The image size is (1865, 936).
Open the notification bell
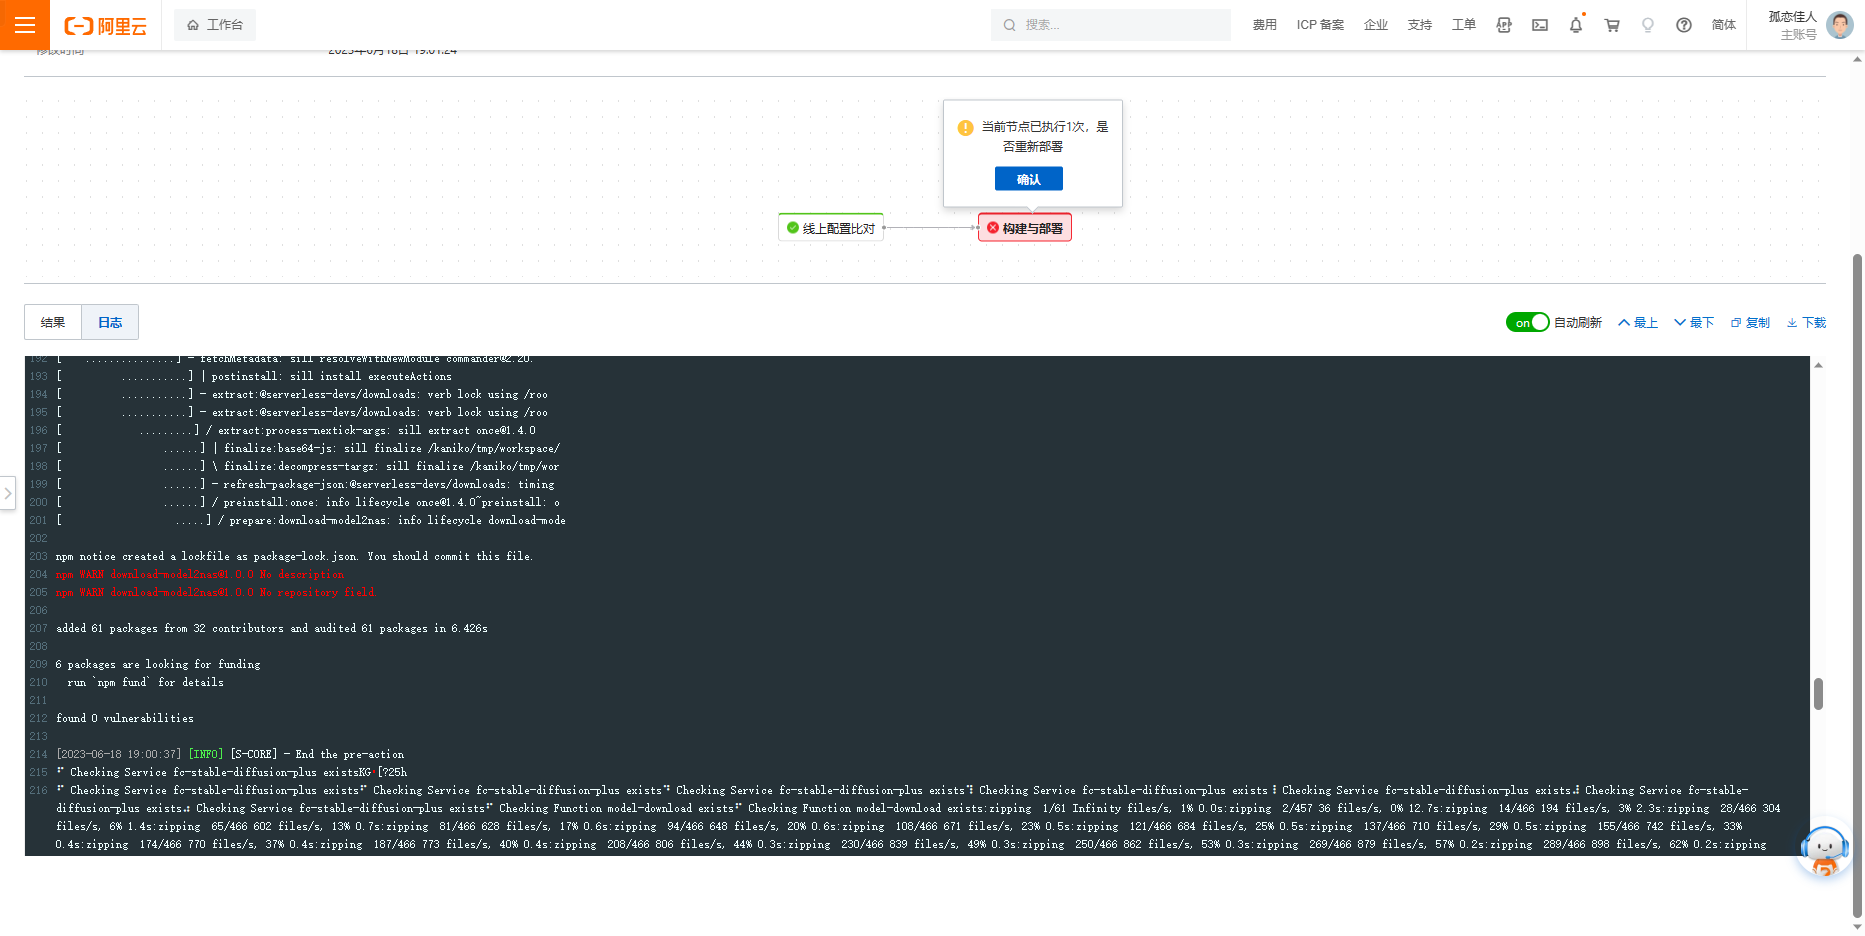pos(1576,25)
